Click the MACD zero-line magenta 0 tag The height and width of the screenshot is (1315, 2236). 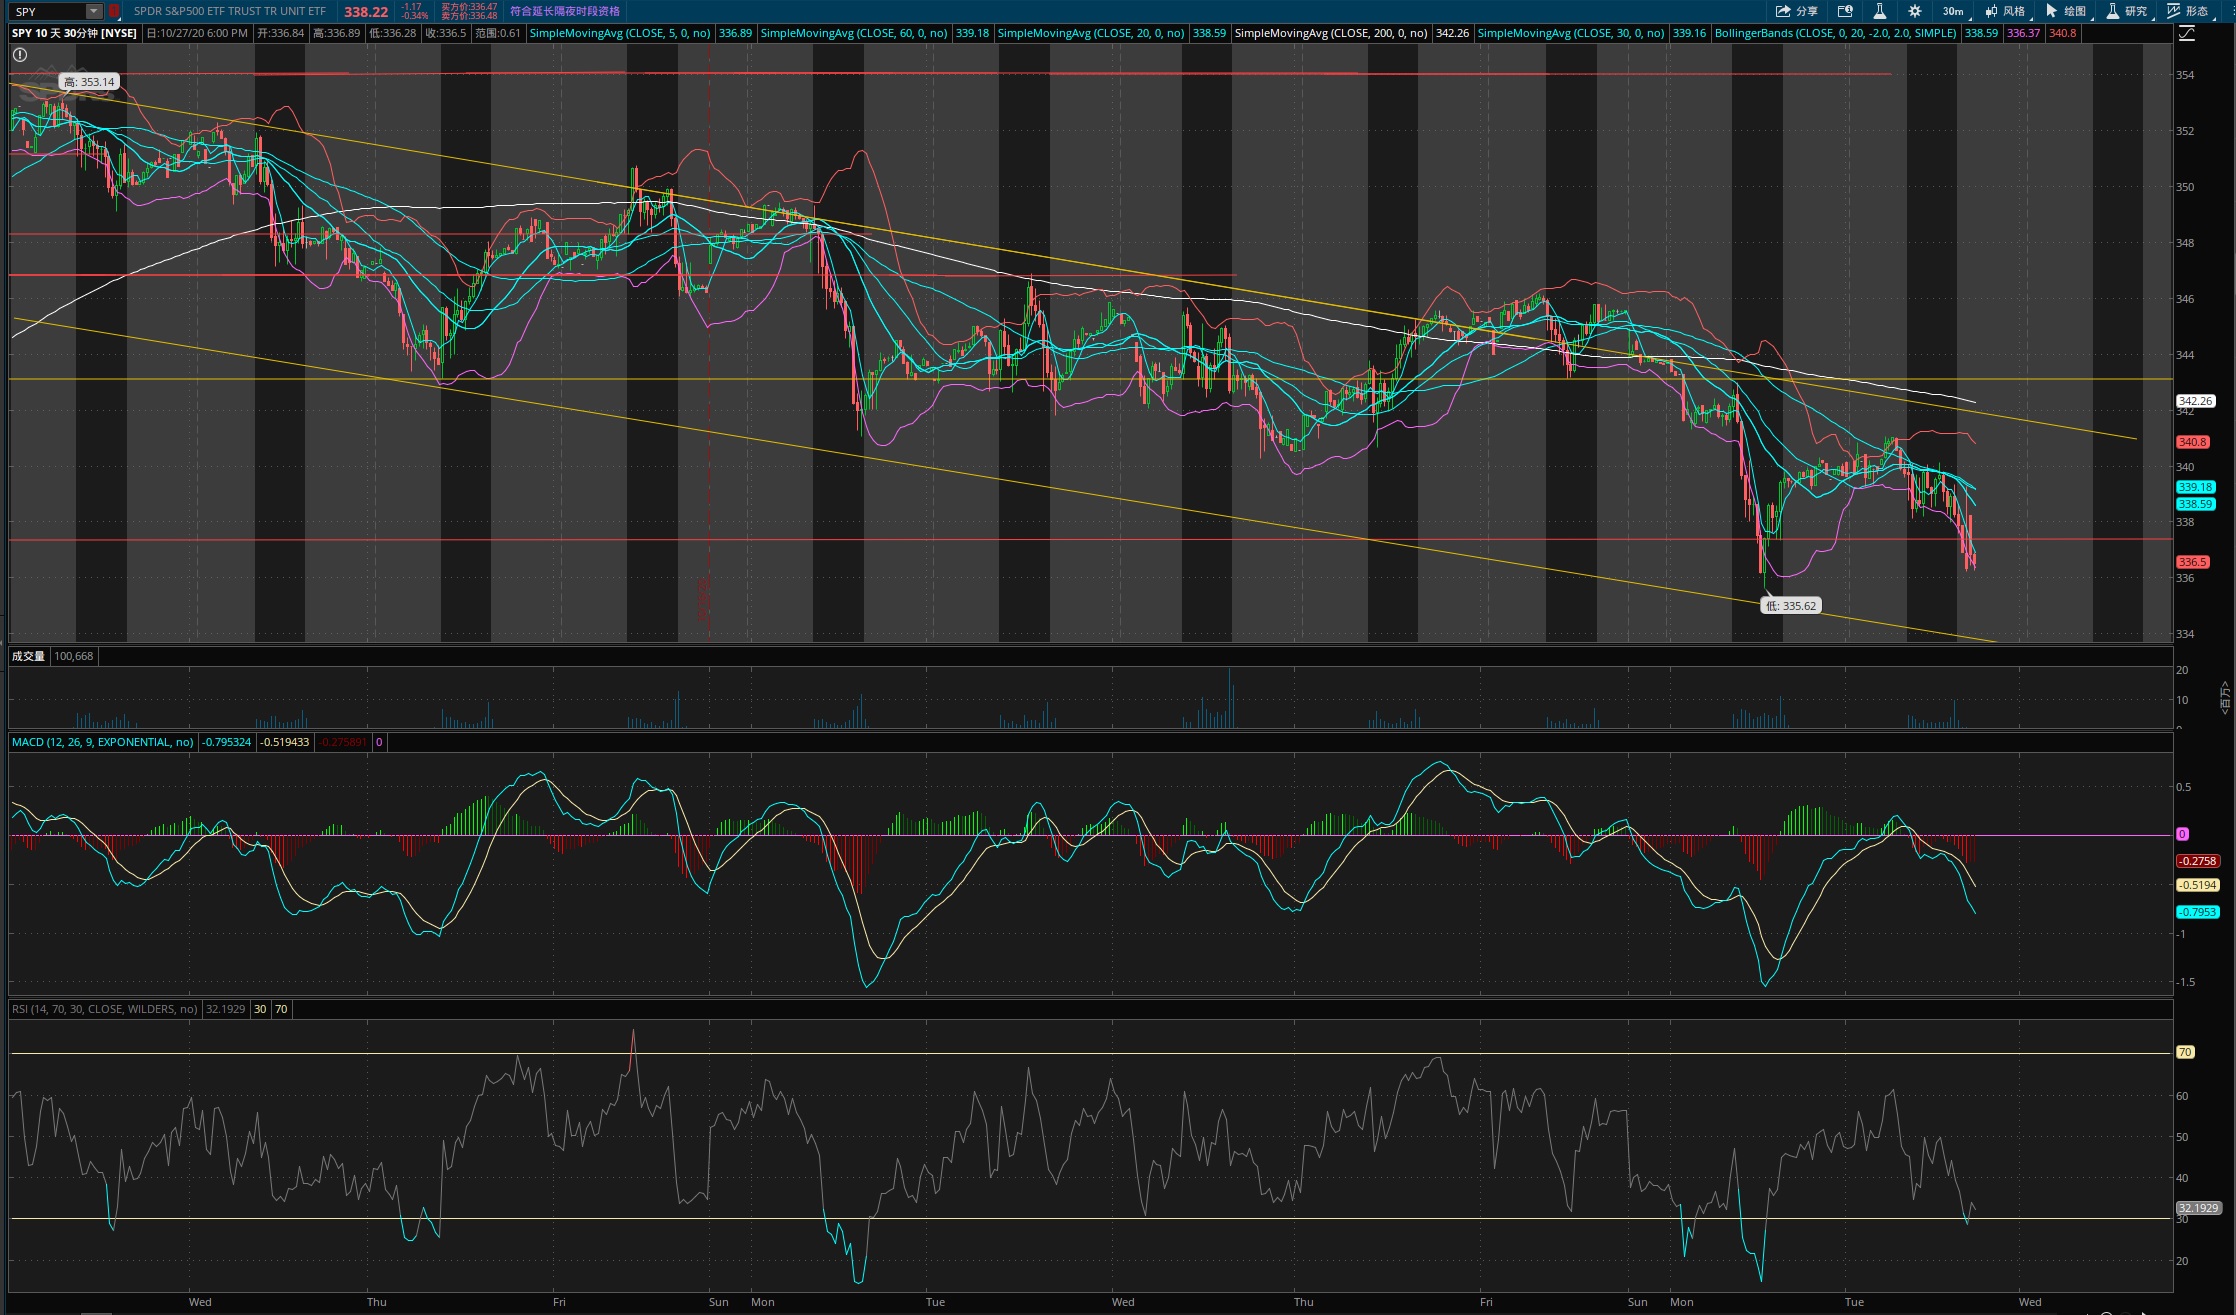2182,834
